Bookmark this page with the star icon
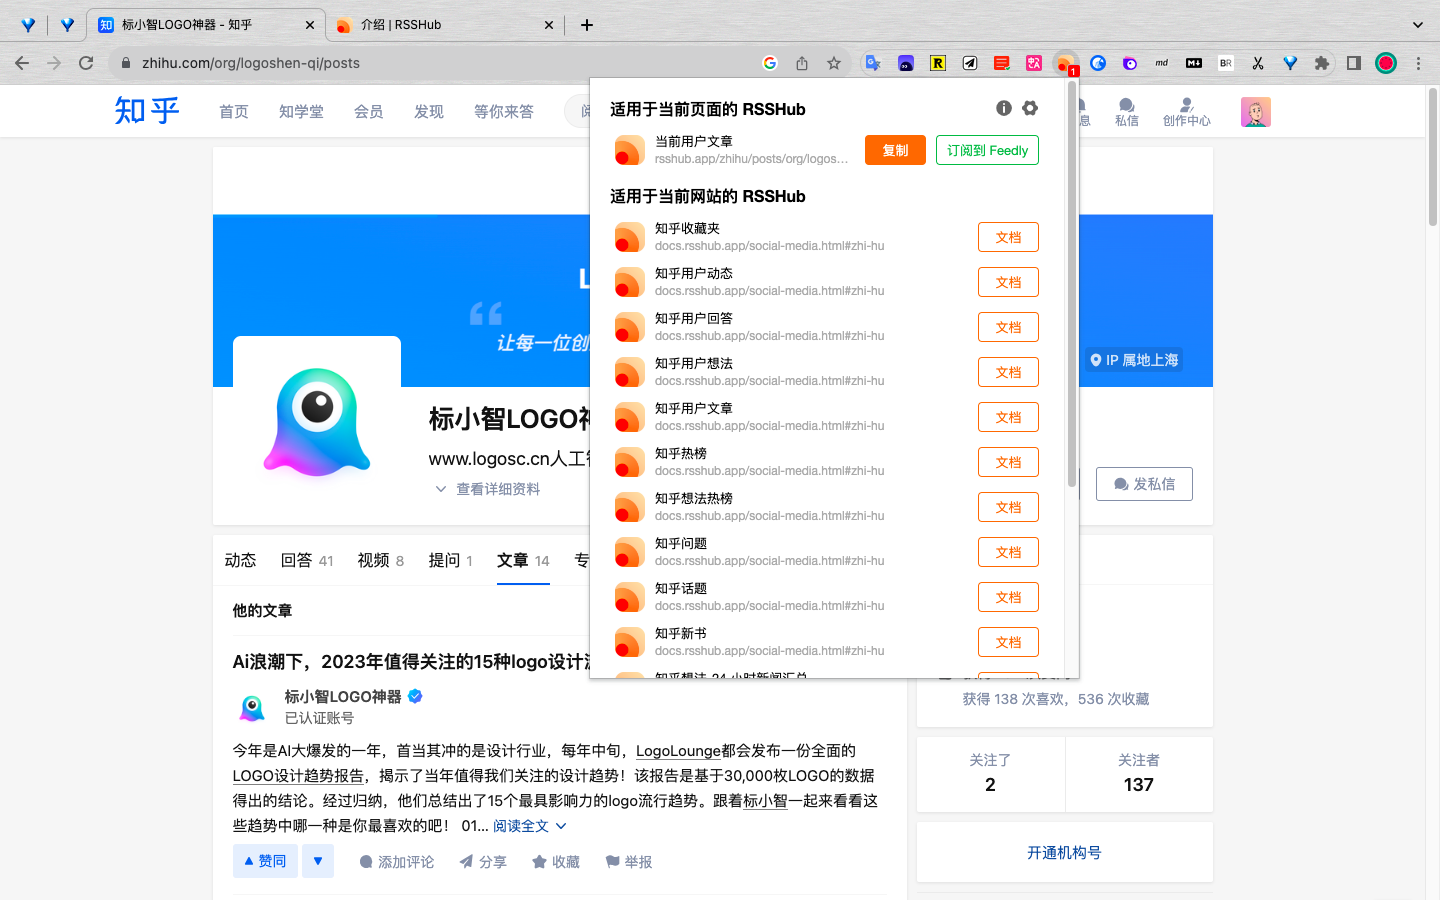This screenshot has width=1440, height=900. (x=834, y=63)
